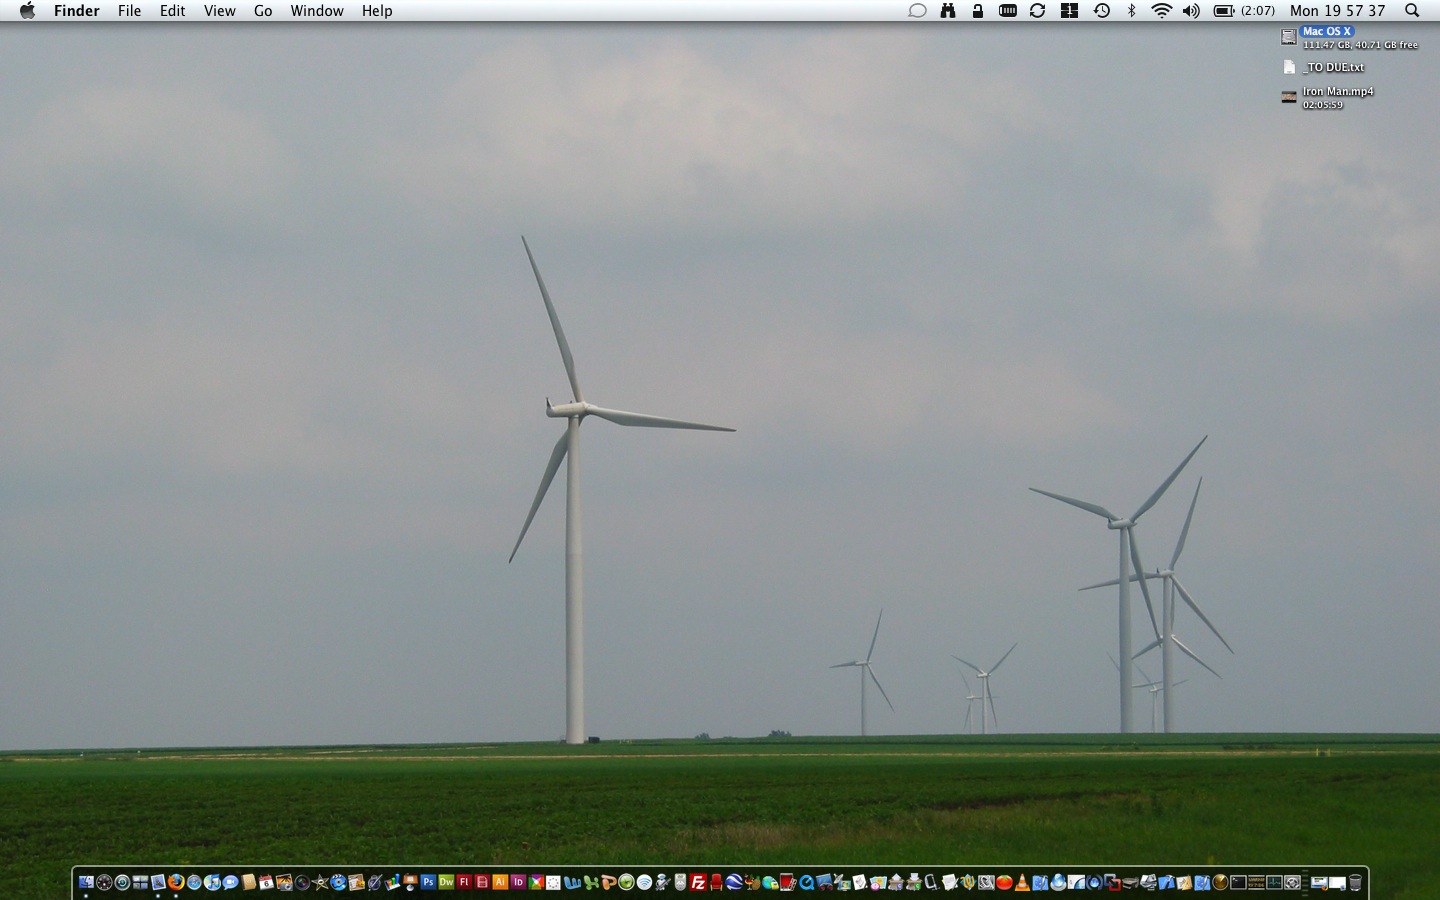Toggle Bluetooth from menu bar icon

pyautogui.click(x=1132, y=11)
